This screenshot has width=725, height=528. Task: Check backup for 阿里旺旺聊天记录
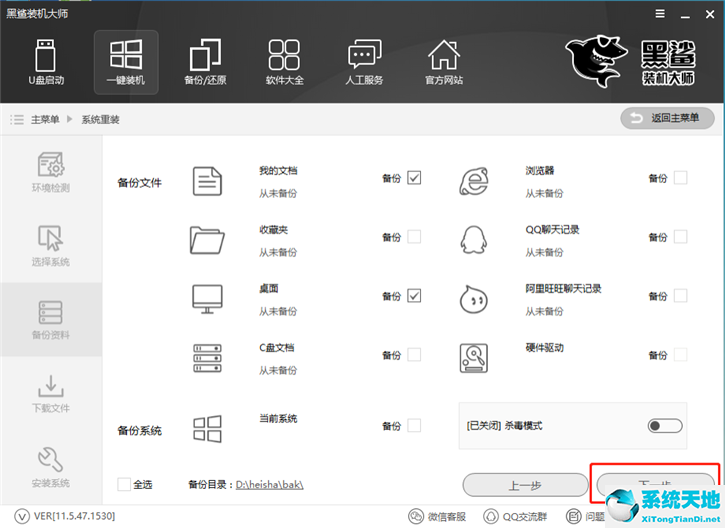click(x=680, y=295)
